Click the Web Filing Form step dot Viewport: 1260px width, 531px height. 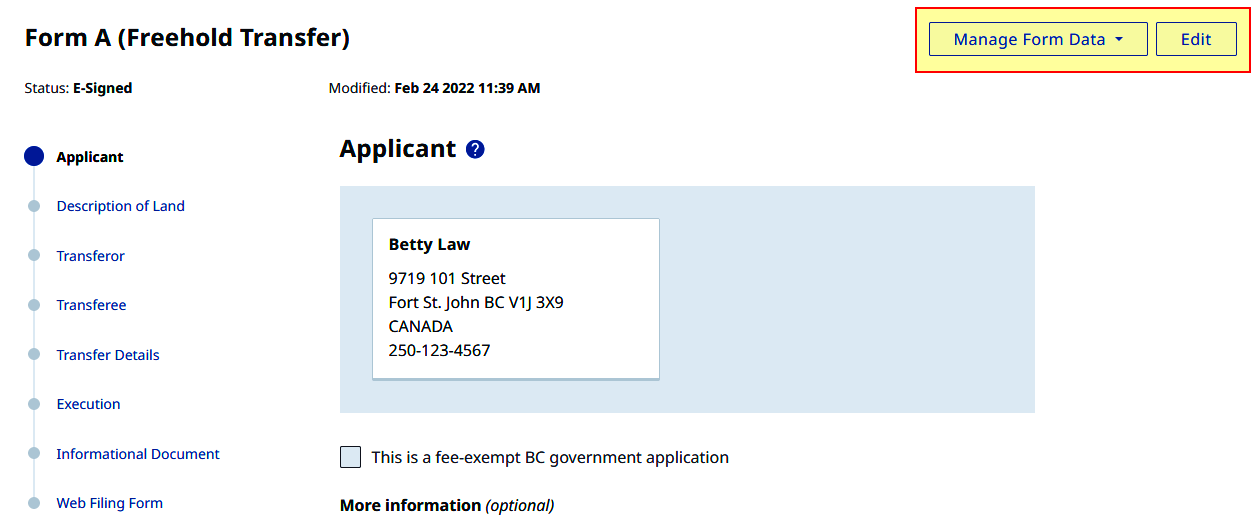(34, 503)
